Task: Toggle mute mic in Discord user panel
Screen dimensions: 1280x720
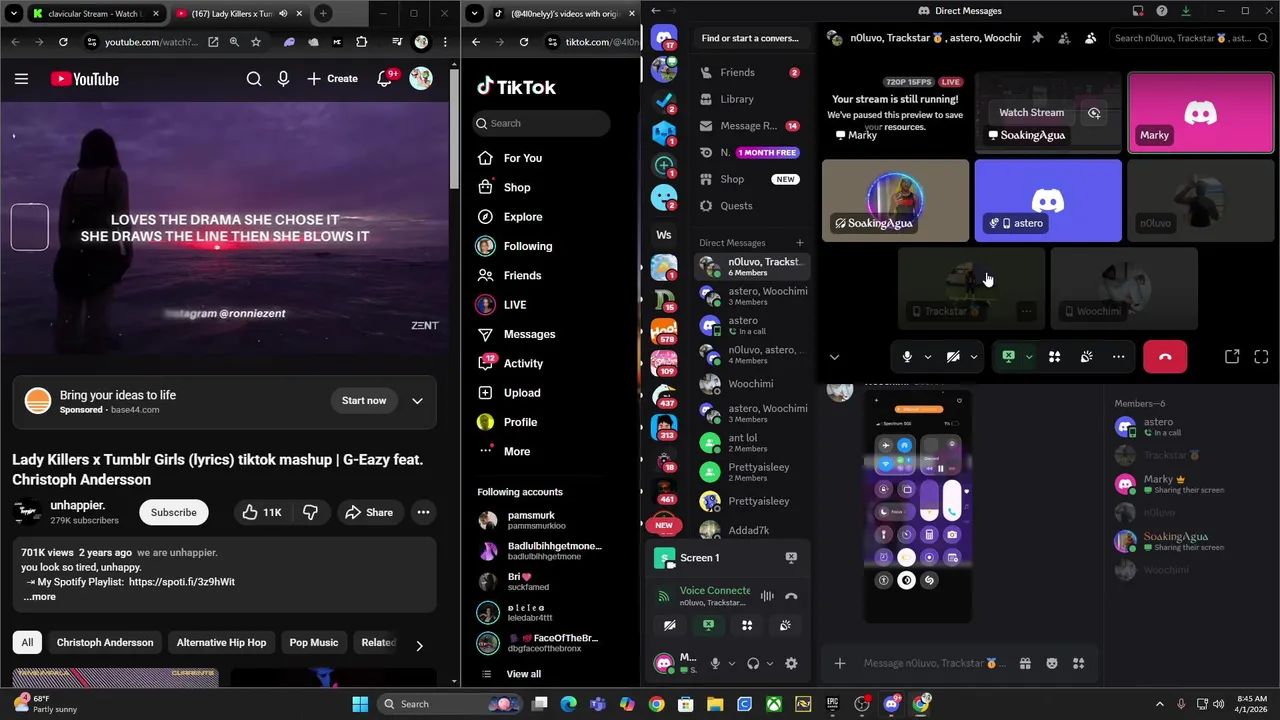Action: (715, 663)
